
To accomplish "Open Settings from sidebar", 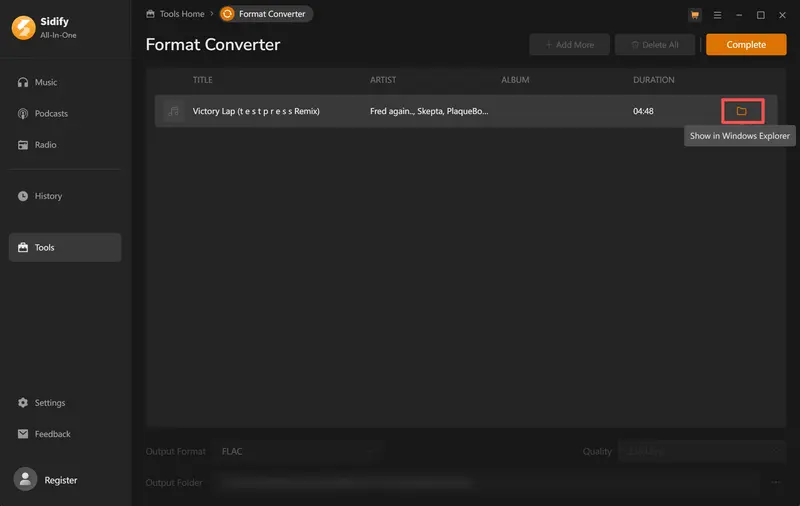I will [65, 402].
